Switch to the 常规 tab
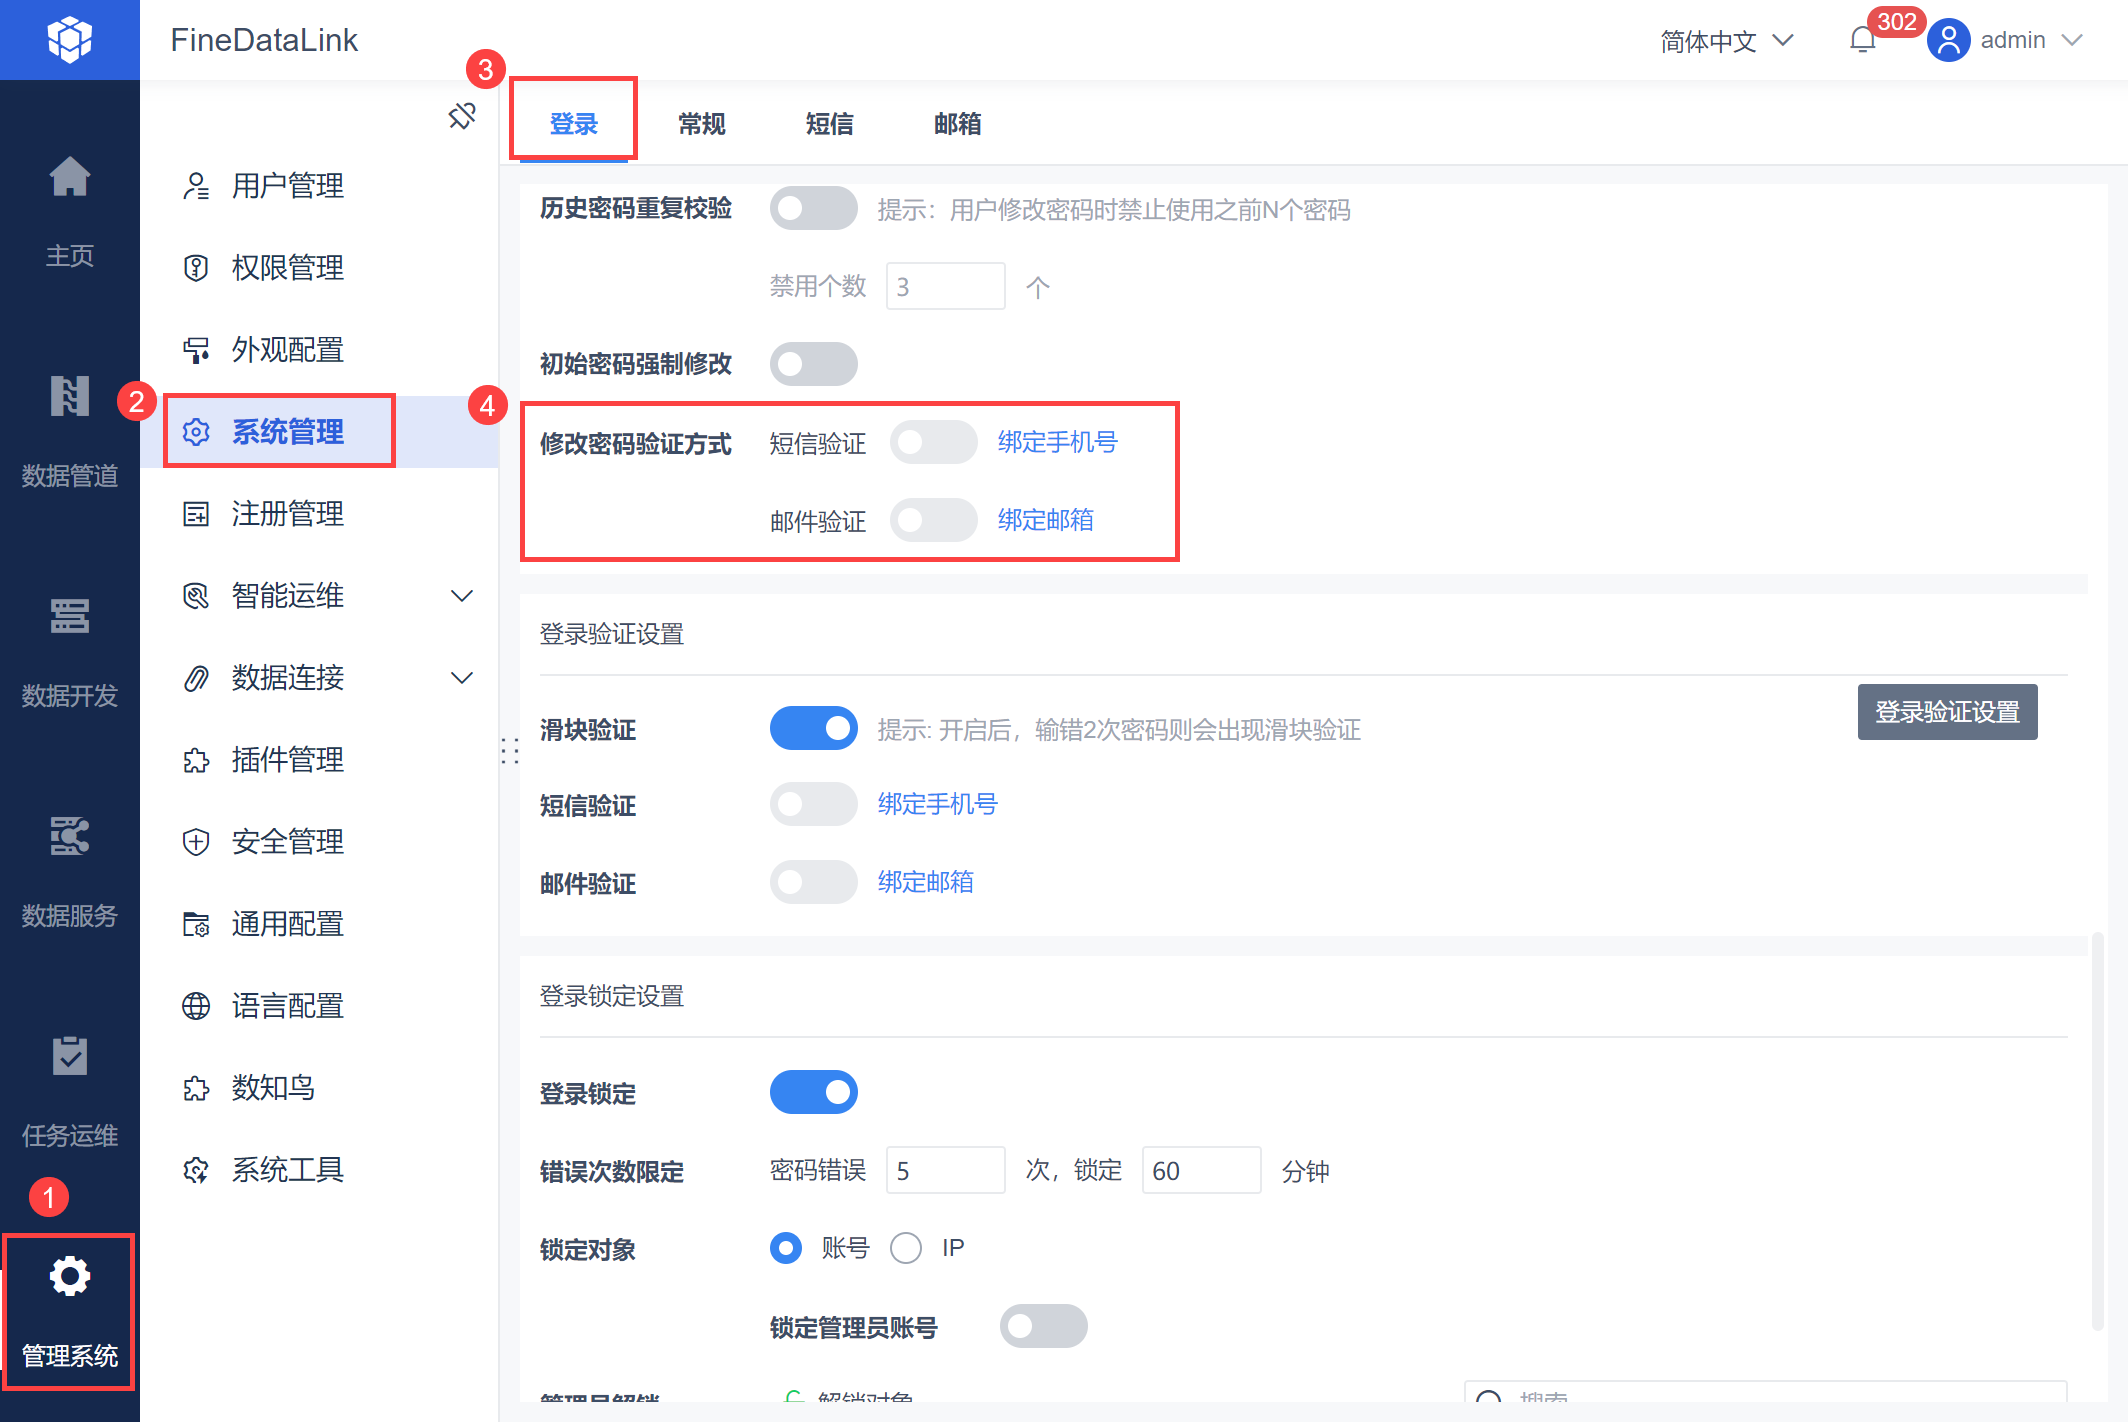 [x=701, y=124]
